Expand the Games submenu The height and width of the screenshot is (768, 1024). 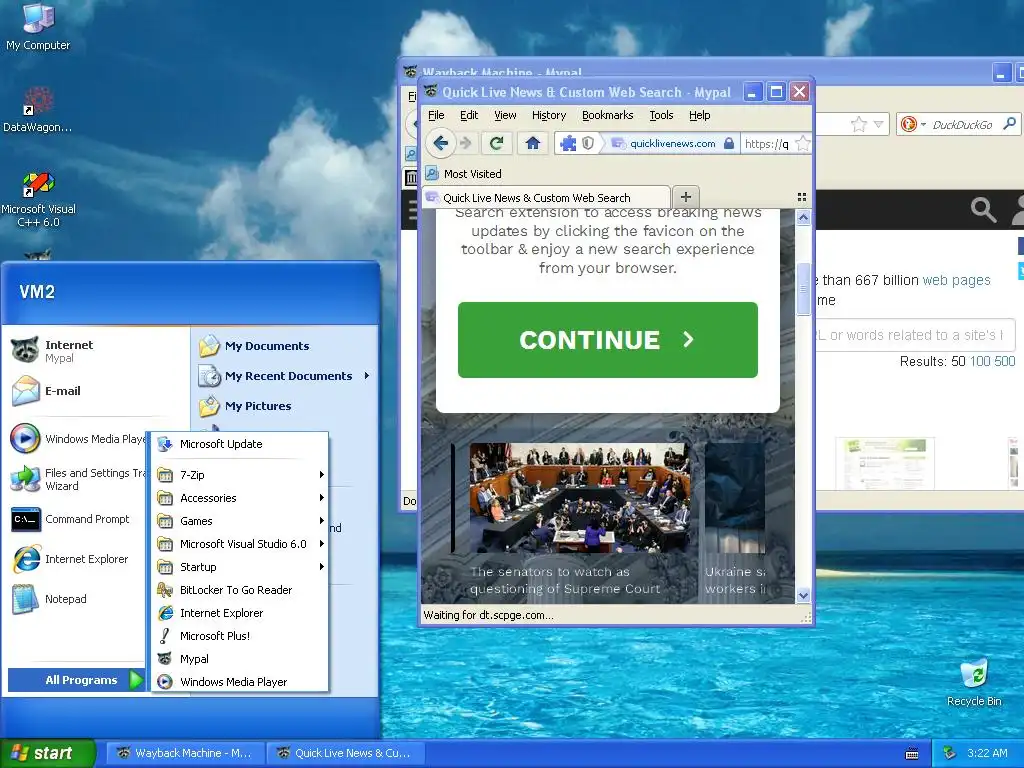[240, 521]
